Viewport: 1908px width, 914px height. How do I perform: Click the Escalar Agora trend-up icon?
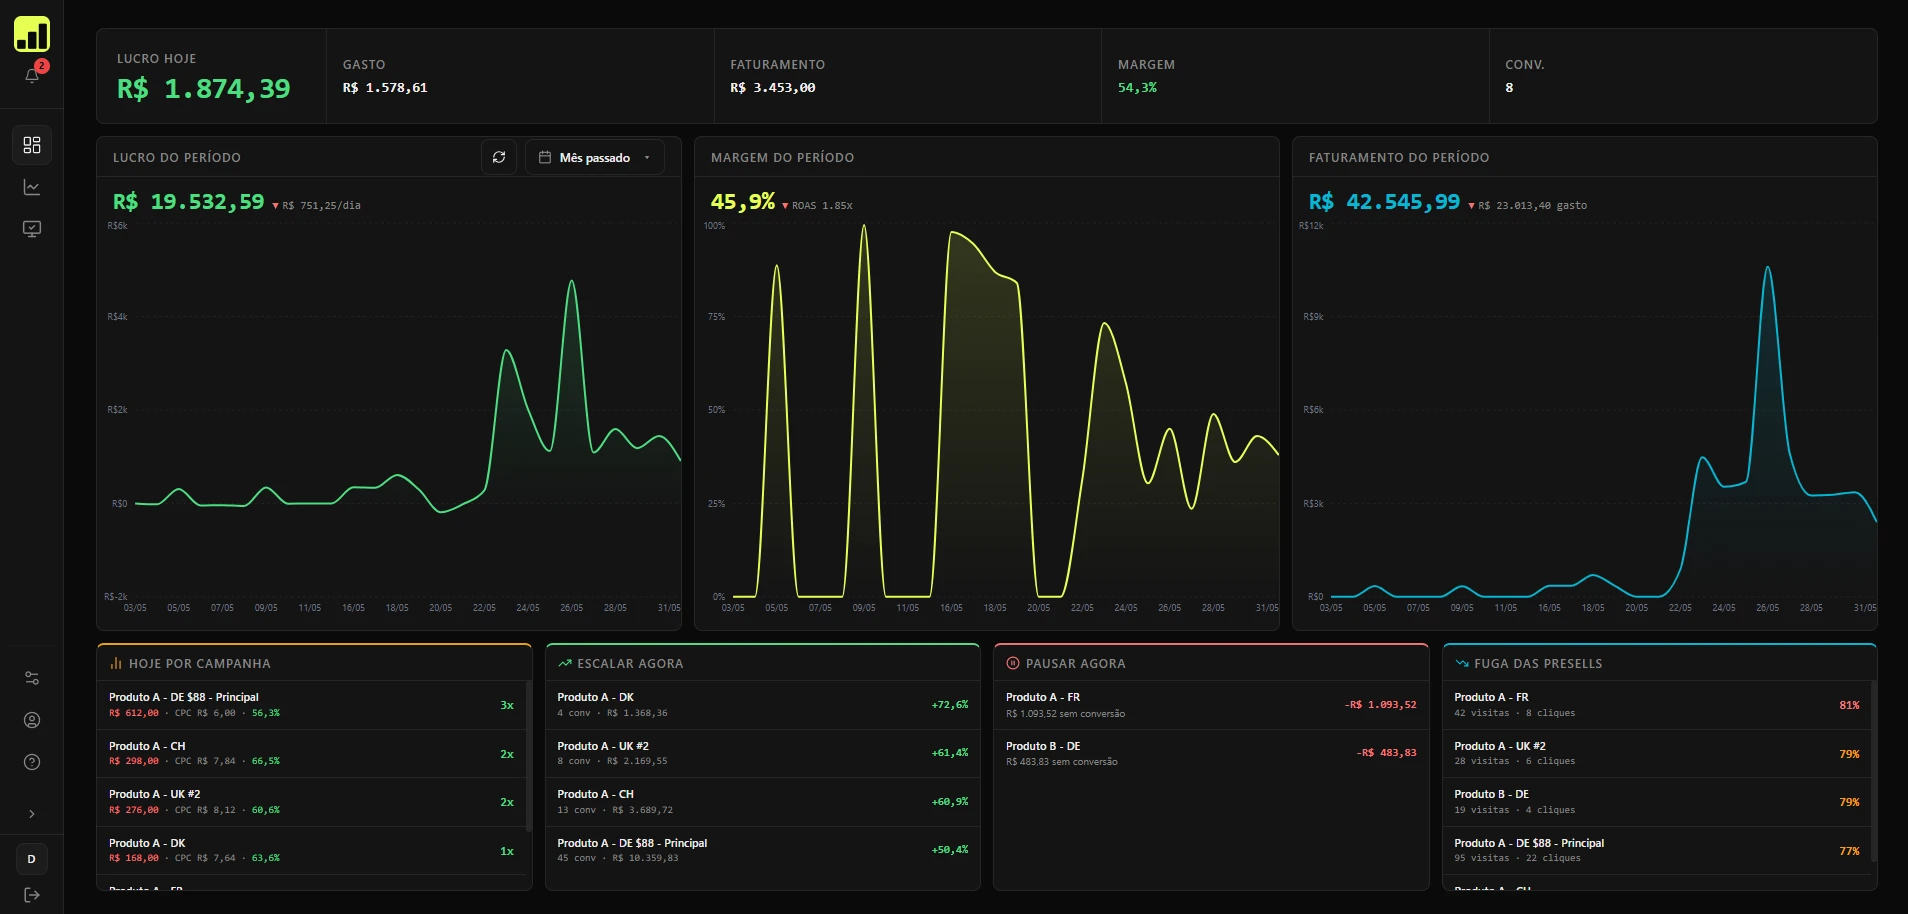pyautogui.click(x=565, y=663)
